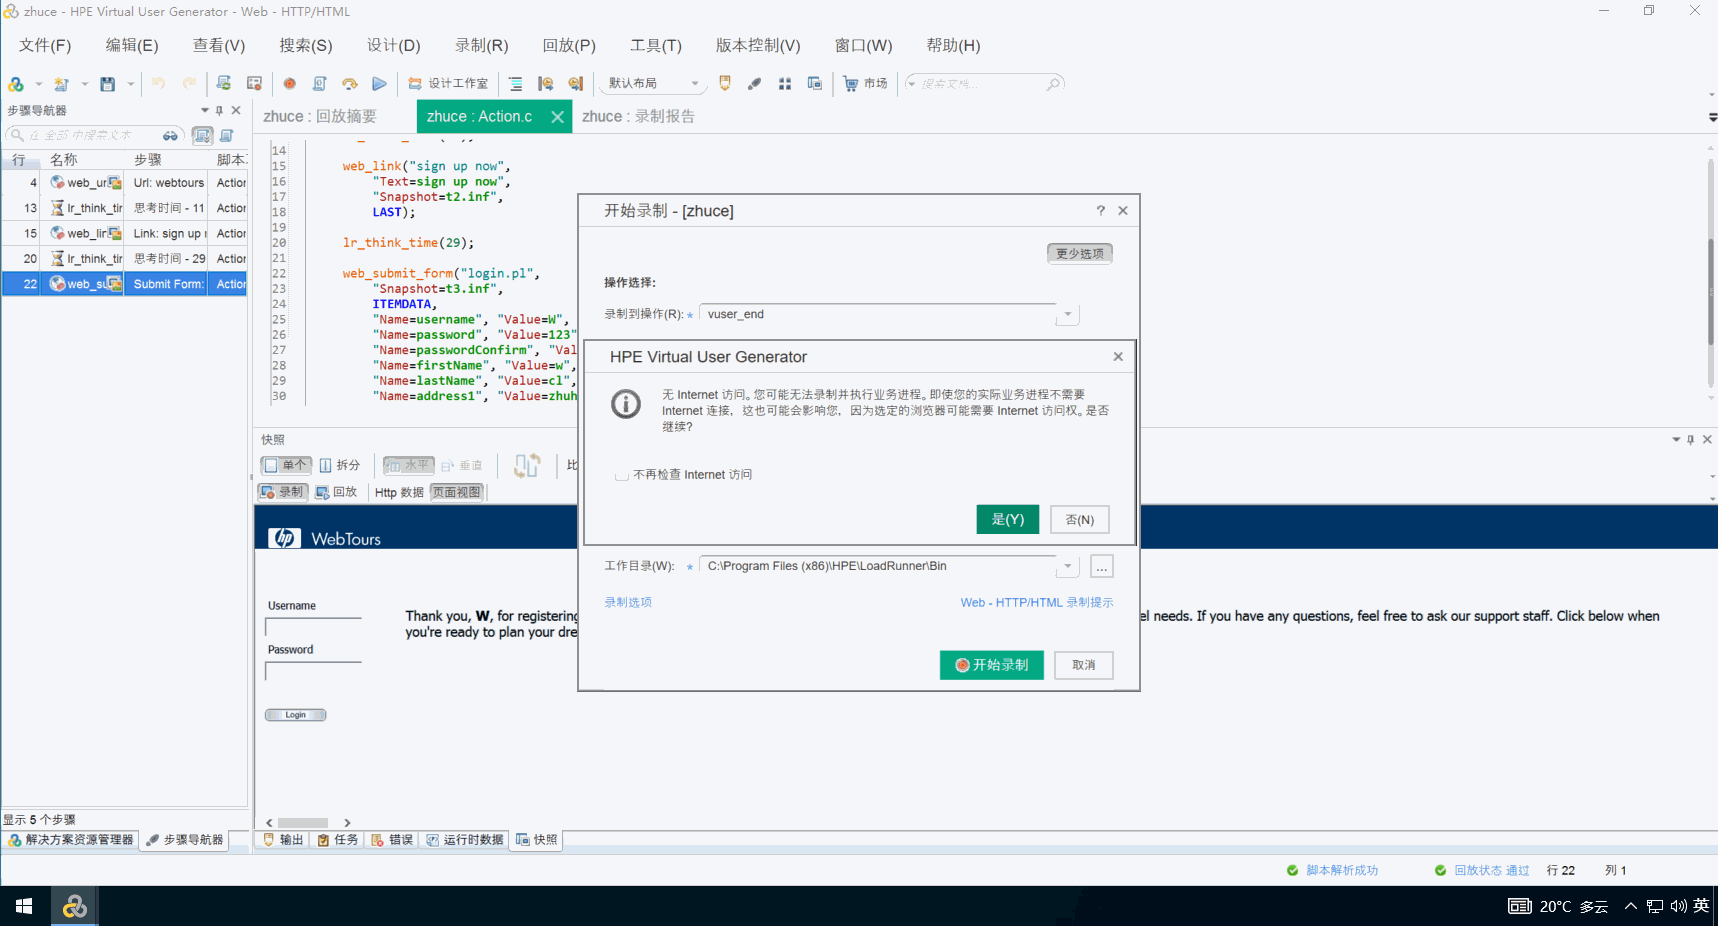This screenshot has height=926, width=1718.
Task: Open dropdown arrow next to new script icon
Action: pos(84,84)
